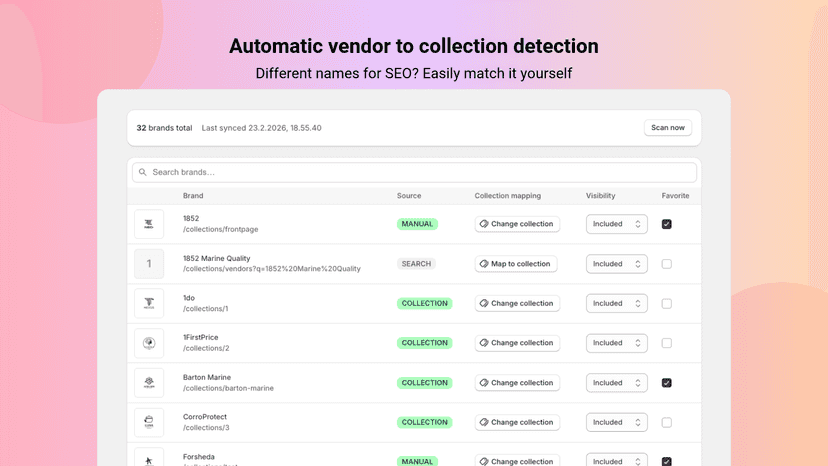Open the visibility dropdown for 1FirstPrice

616,343
